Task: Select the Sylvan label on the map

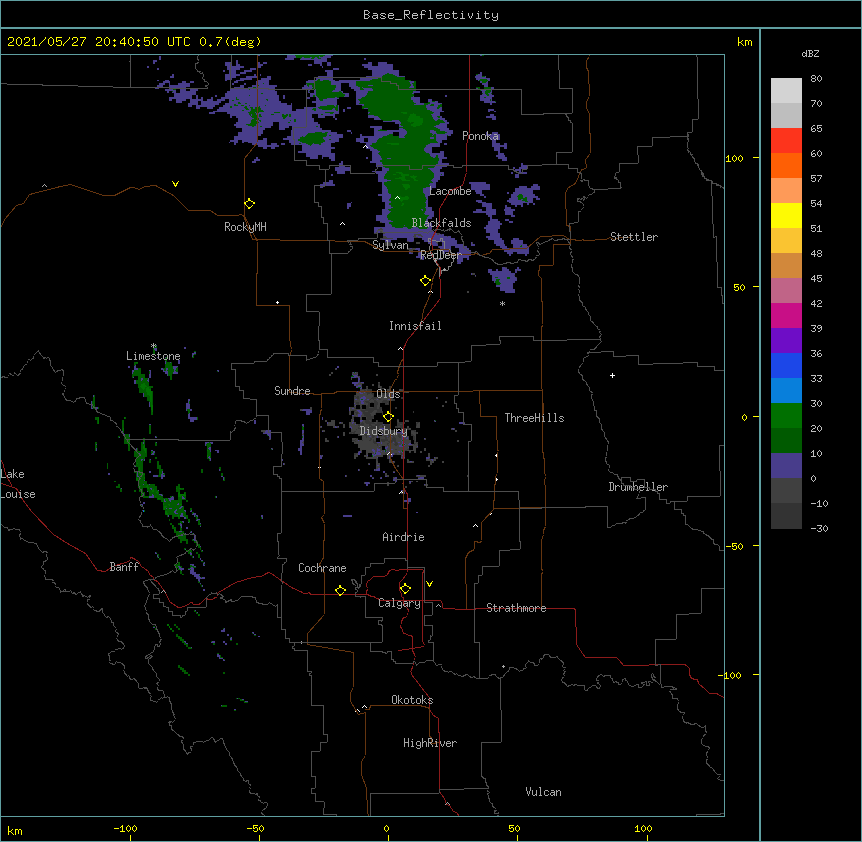Action: [390, 245]
